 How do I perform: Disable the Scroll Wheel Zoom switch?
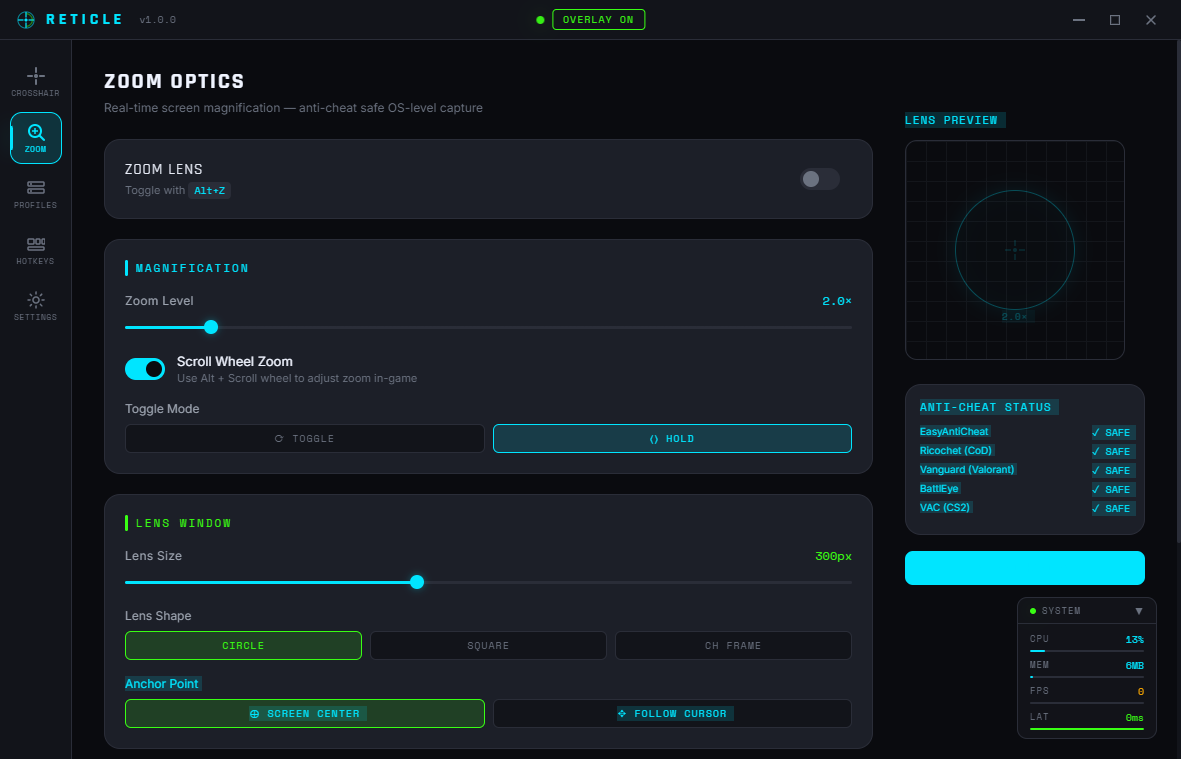coord(145,369)
